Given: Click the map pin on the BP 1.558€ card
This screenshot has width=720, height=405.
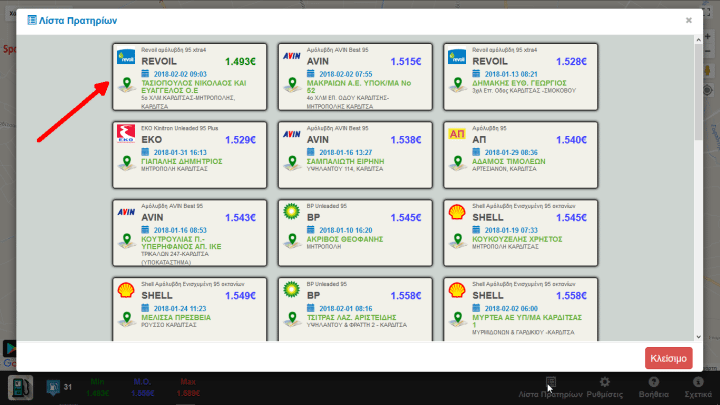Looking at the screenshot, I should click(292, 319).
